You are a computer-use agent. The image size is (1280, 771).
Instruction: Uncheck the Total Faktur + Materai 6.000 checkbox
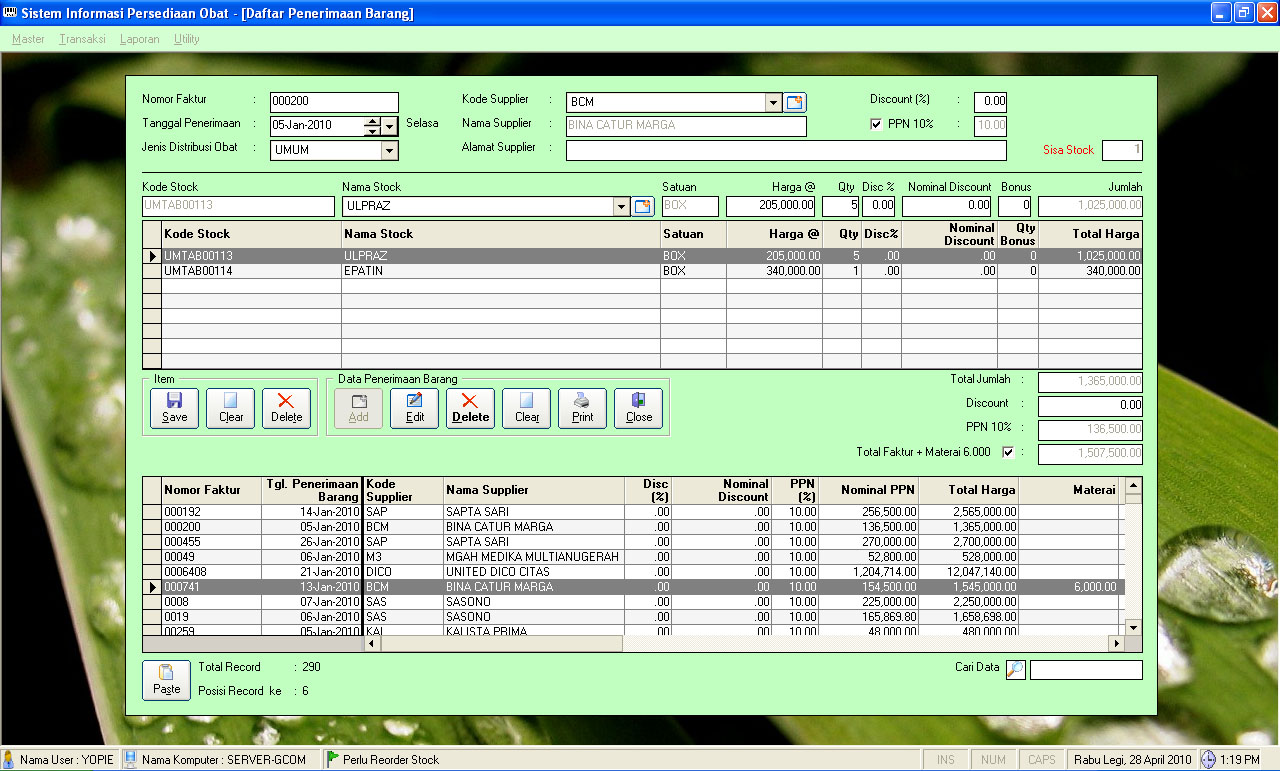click(x=1008, y=452)
